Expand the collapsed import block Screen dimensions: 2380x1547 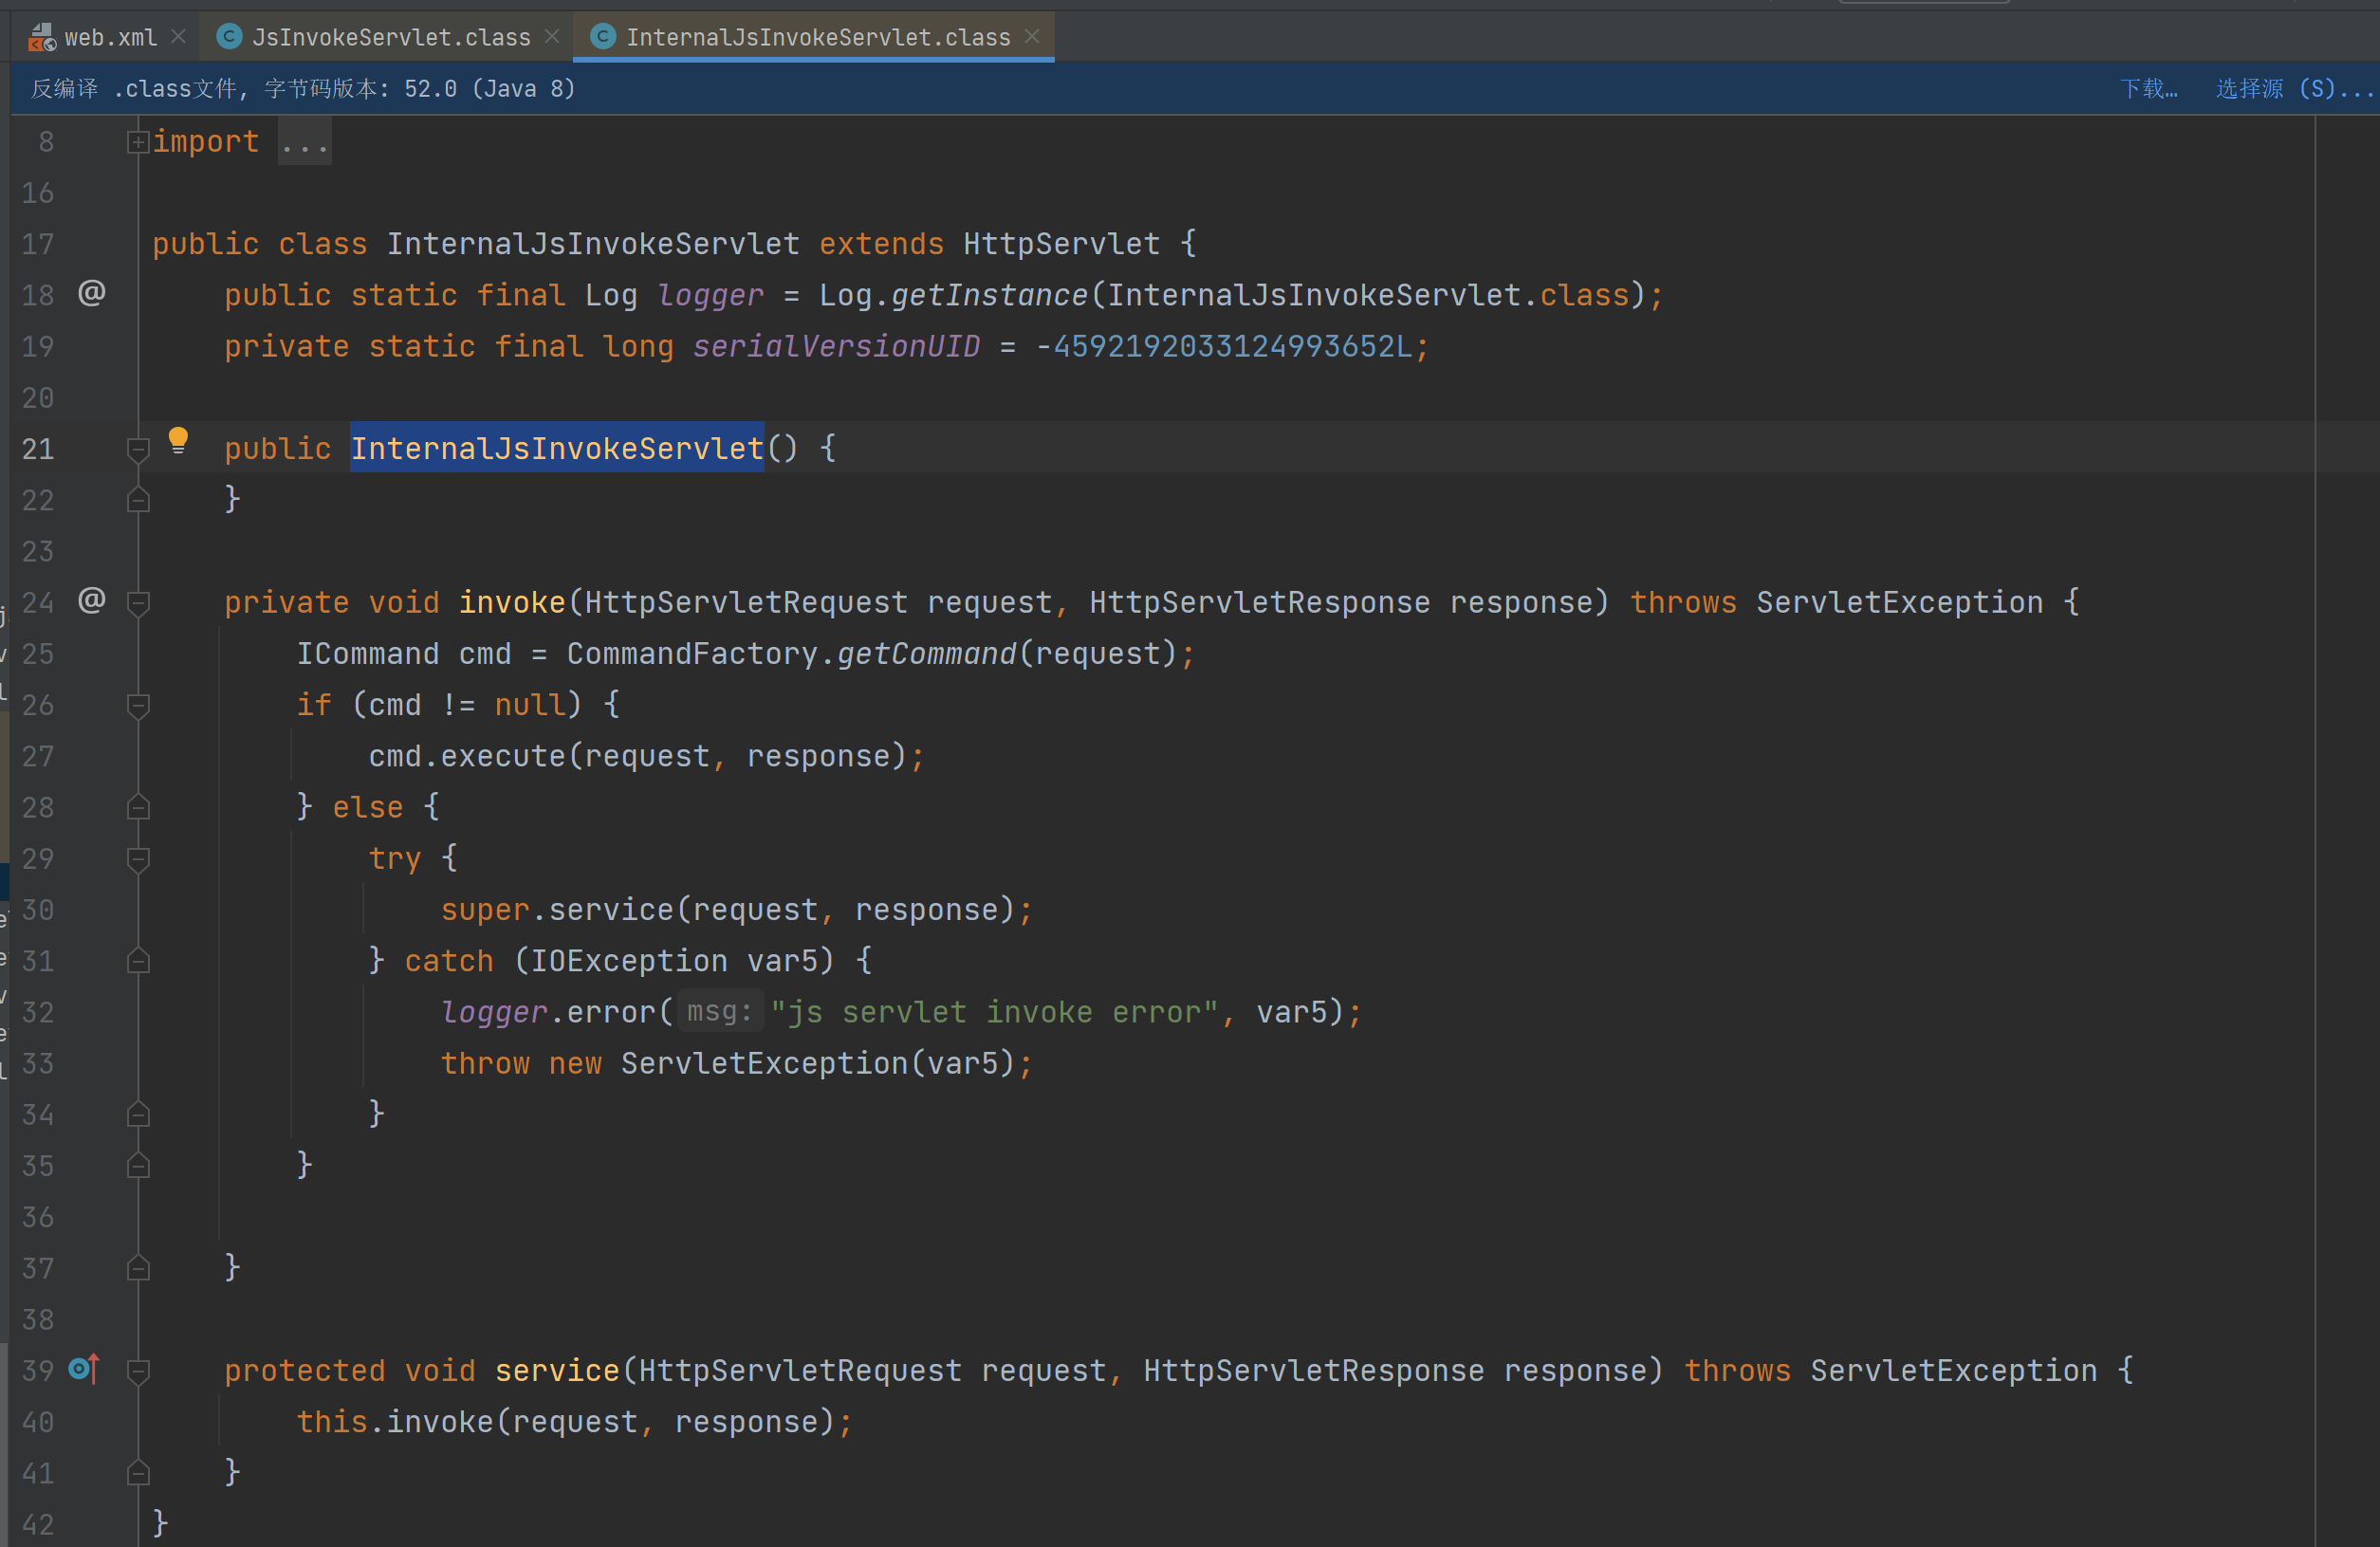click(x=138, y=142)
